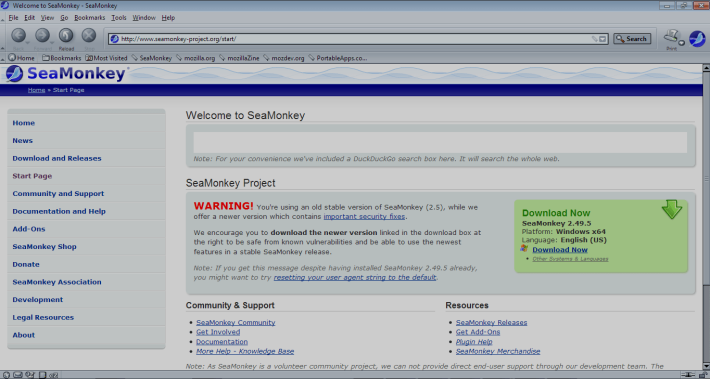Click the Forward navigation button
This screenshot has height=379, width=710.
click(x=42, y=35)
